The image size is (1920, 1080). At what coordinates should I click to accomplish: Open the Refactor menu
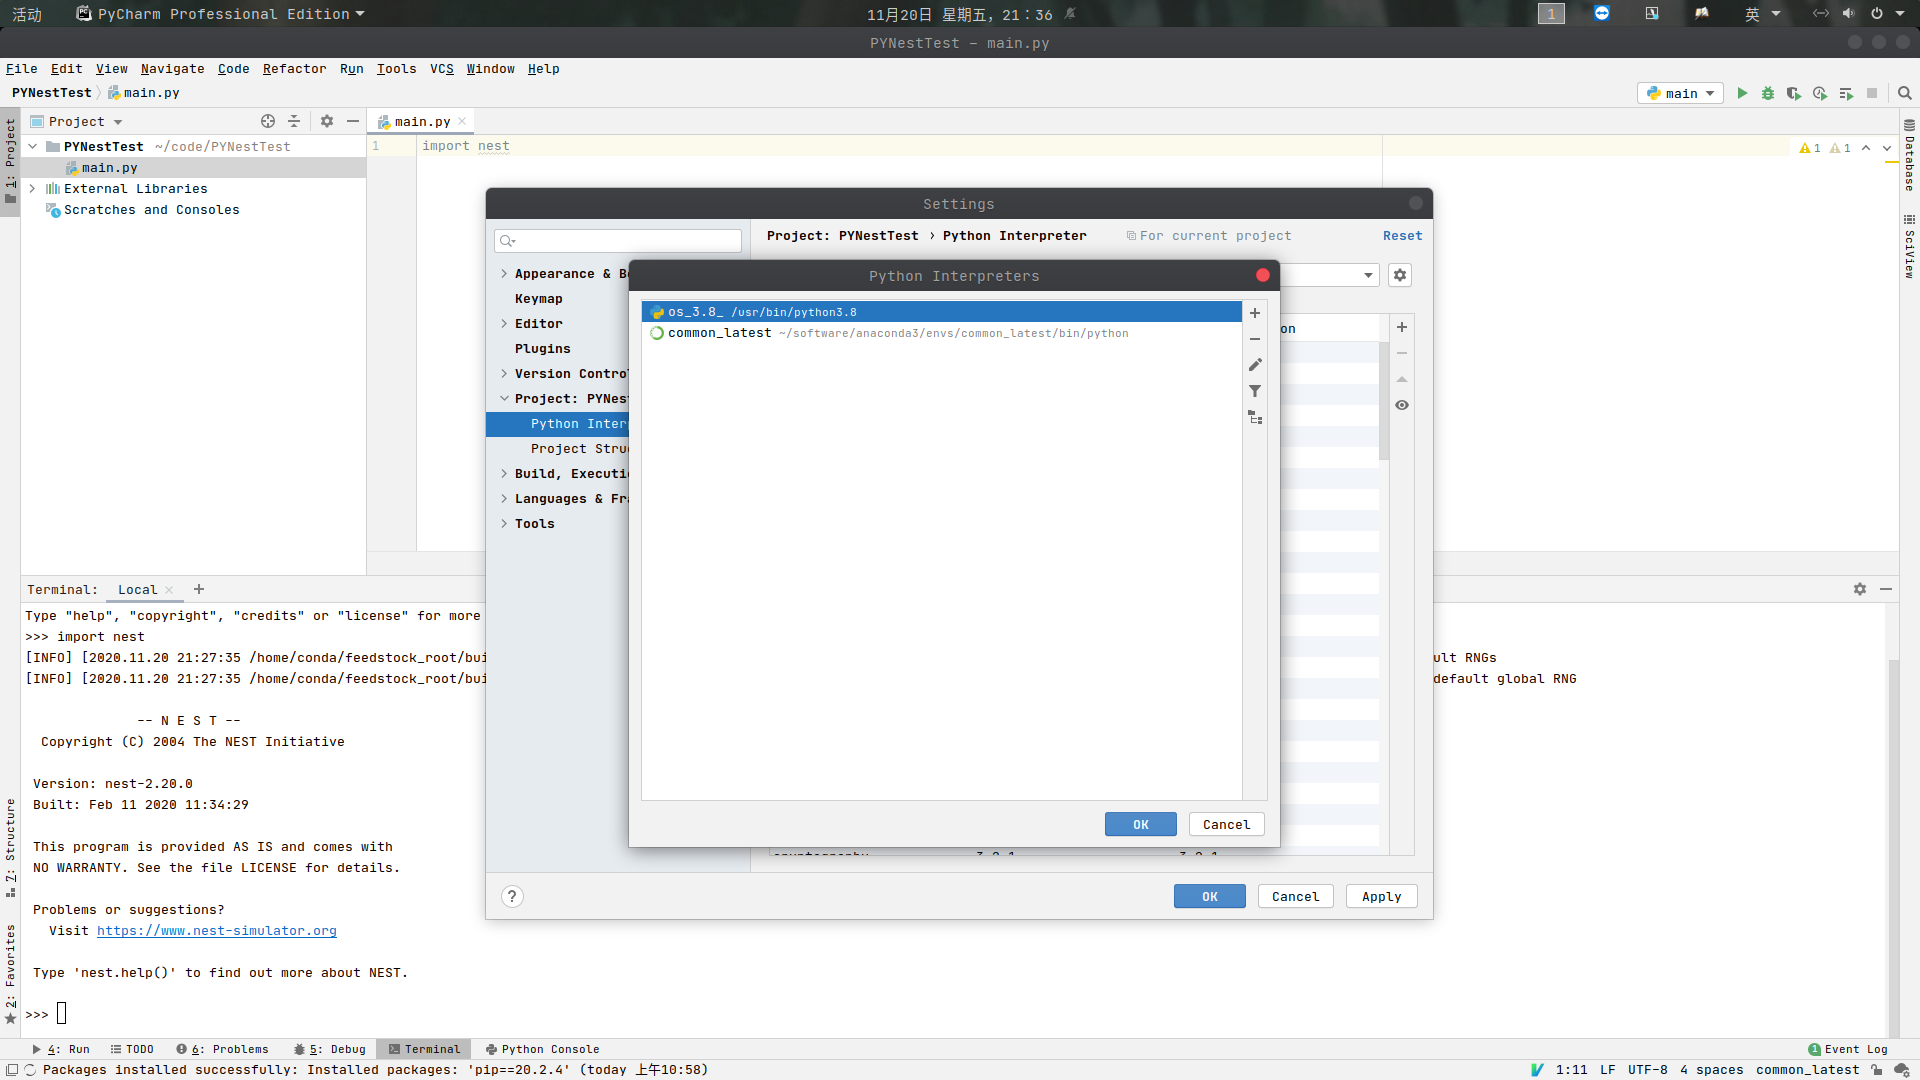coord(294,68)
